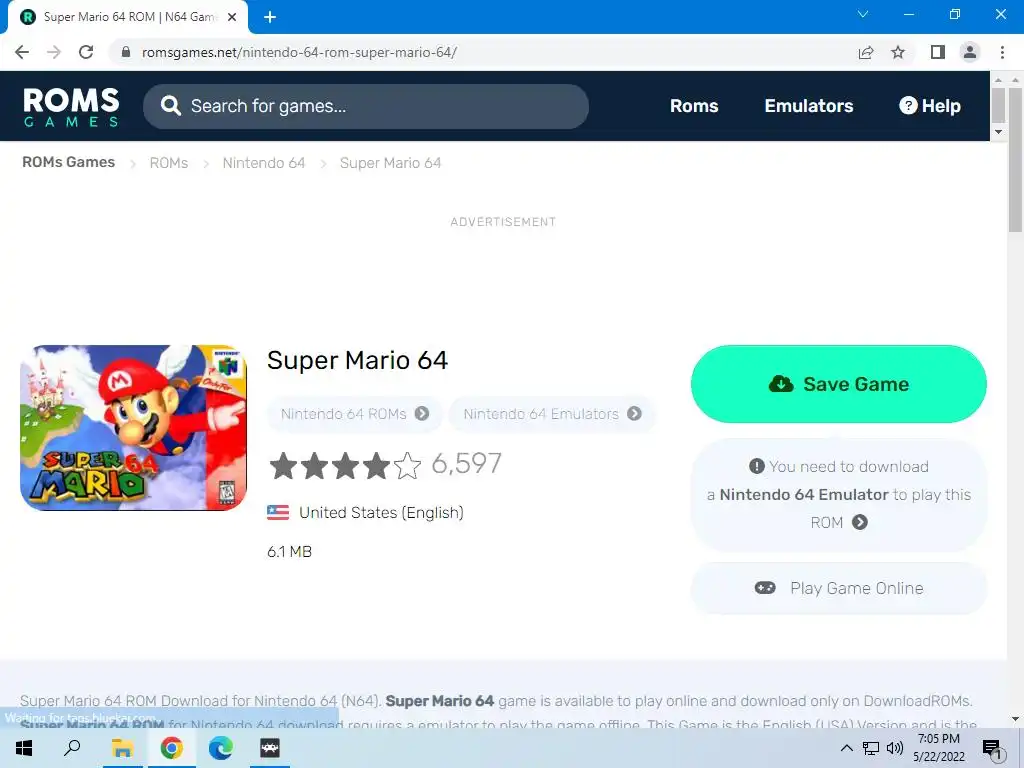Open the Nintendo 64 breadcrumb link
This screenshot has height=768, width=1024.
264,163
